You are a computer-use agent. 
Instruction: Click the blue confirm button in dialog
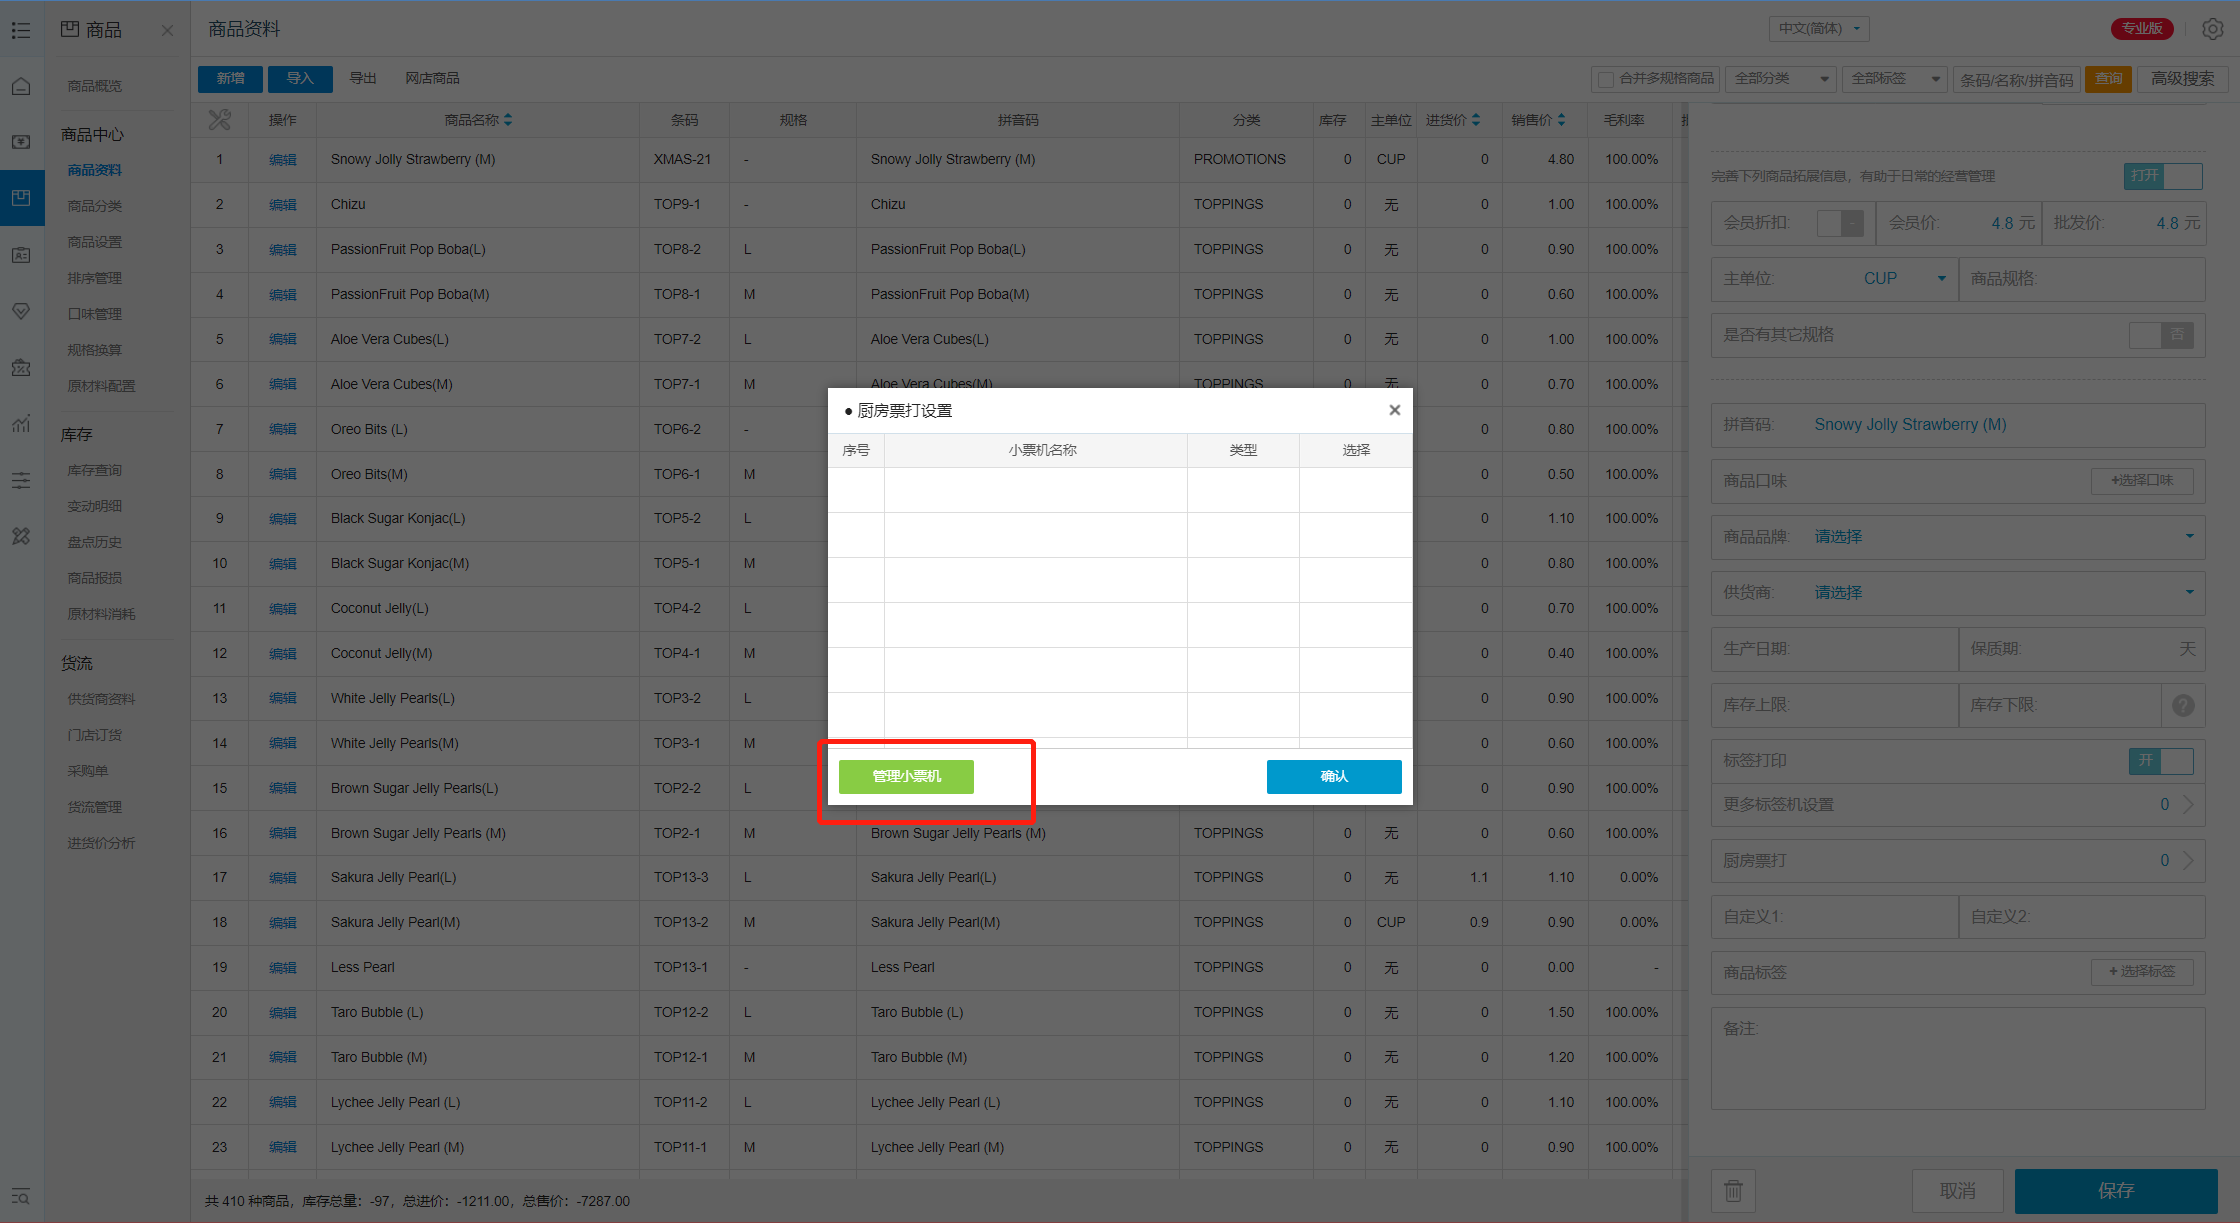[1333, 777]
